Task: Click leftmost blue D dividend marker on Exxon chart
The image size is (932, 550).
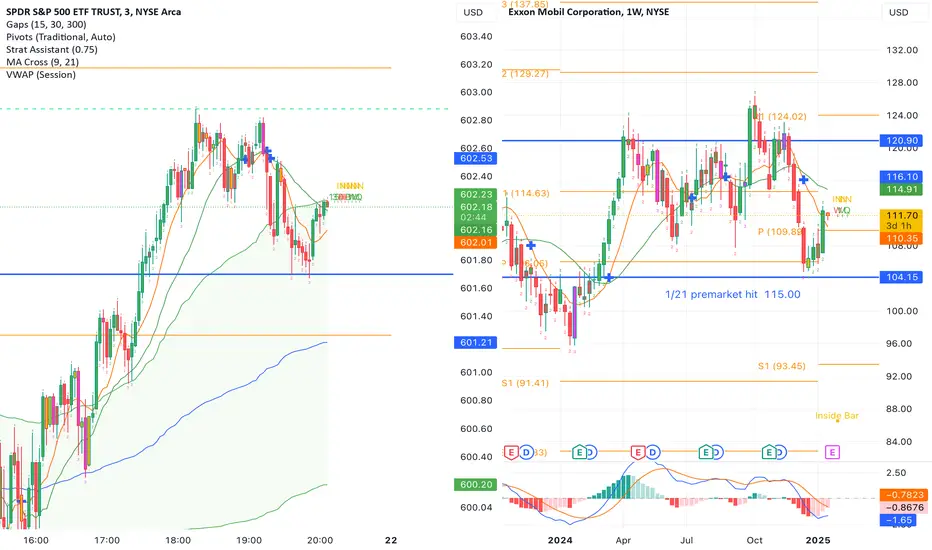Action: (526, 452)
